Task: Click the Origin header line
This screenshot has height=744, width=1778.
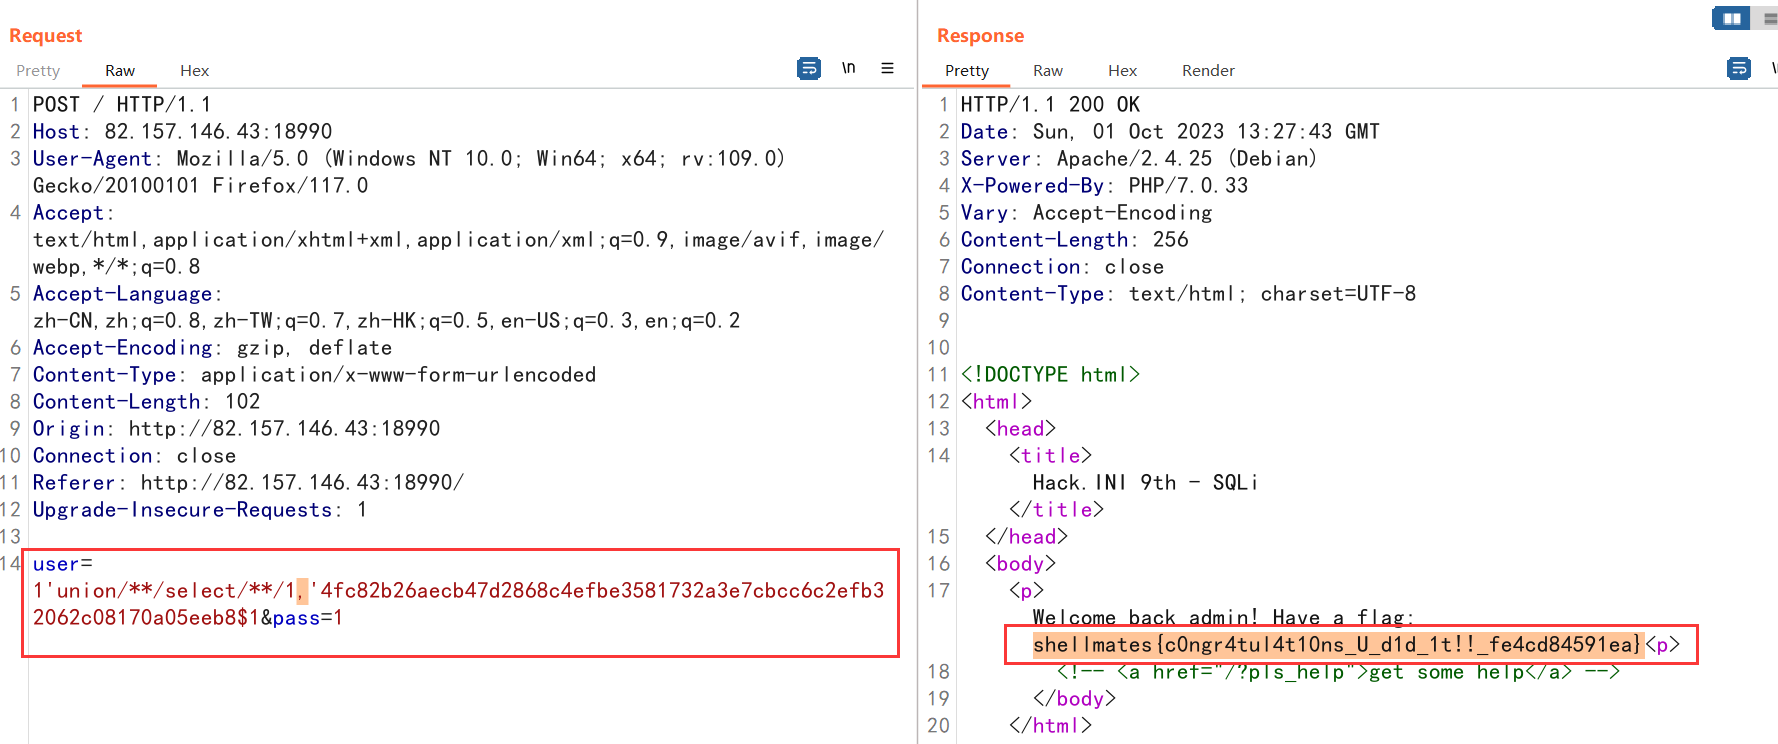Action: pyautogui.click(x=236, y=429)
